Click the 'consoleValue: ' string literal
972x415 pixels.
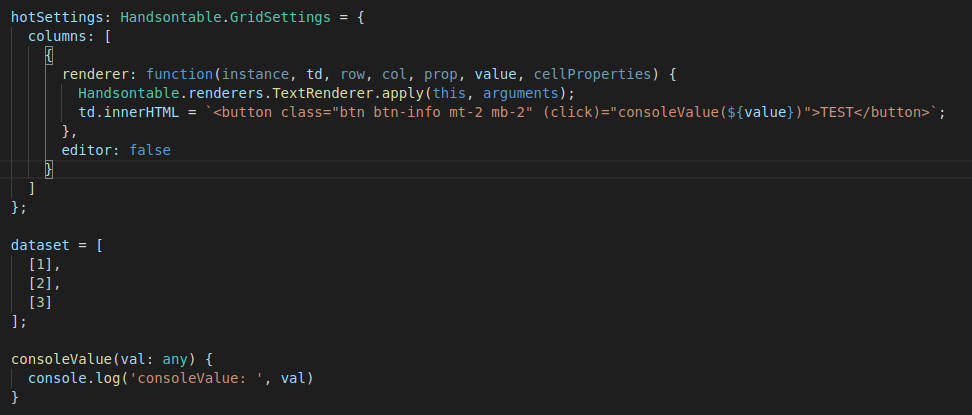pyautogui.click(x=197, y=378)
